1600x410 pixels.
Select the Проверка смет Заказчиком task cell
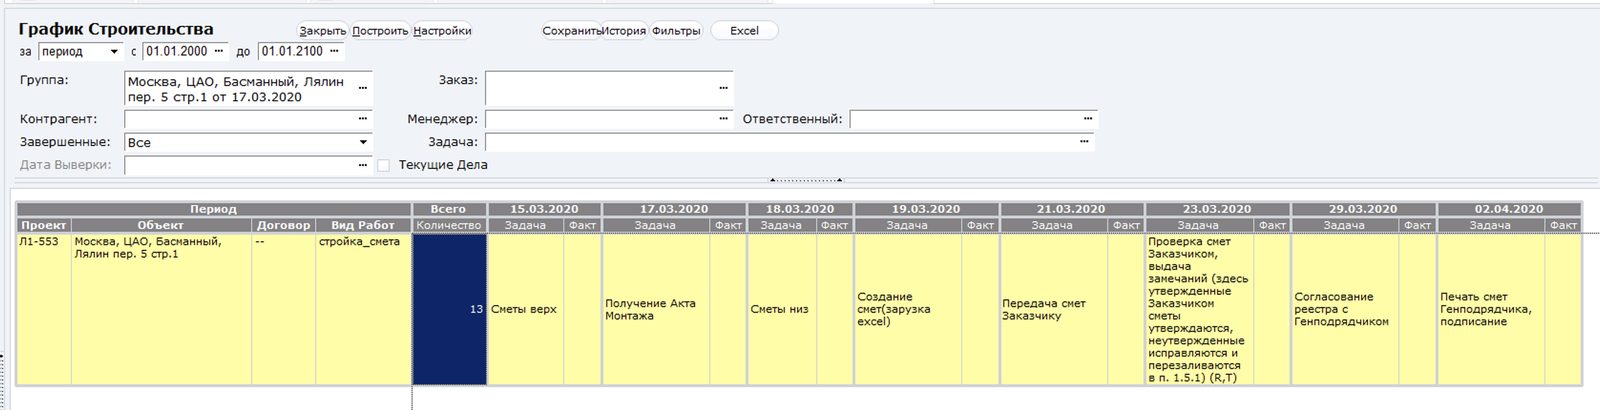pos(1199,309)
